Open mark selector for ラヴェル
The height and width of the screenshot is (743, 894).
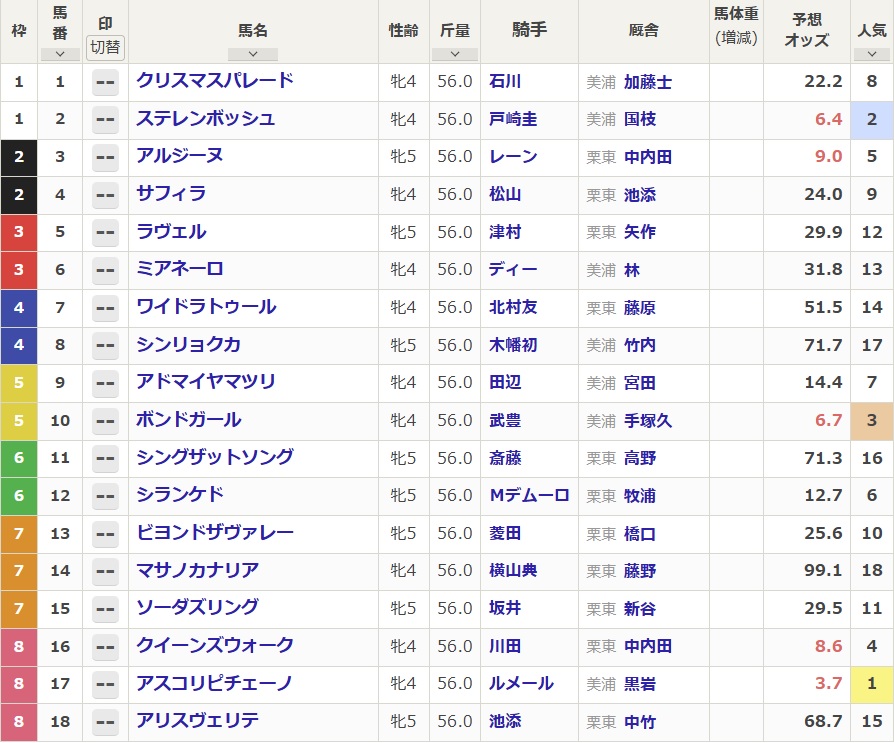[x=105, y=233]
